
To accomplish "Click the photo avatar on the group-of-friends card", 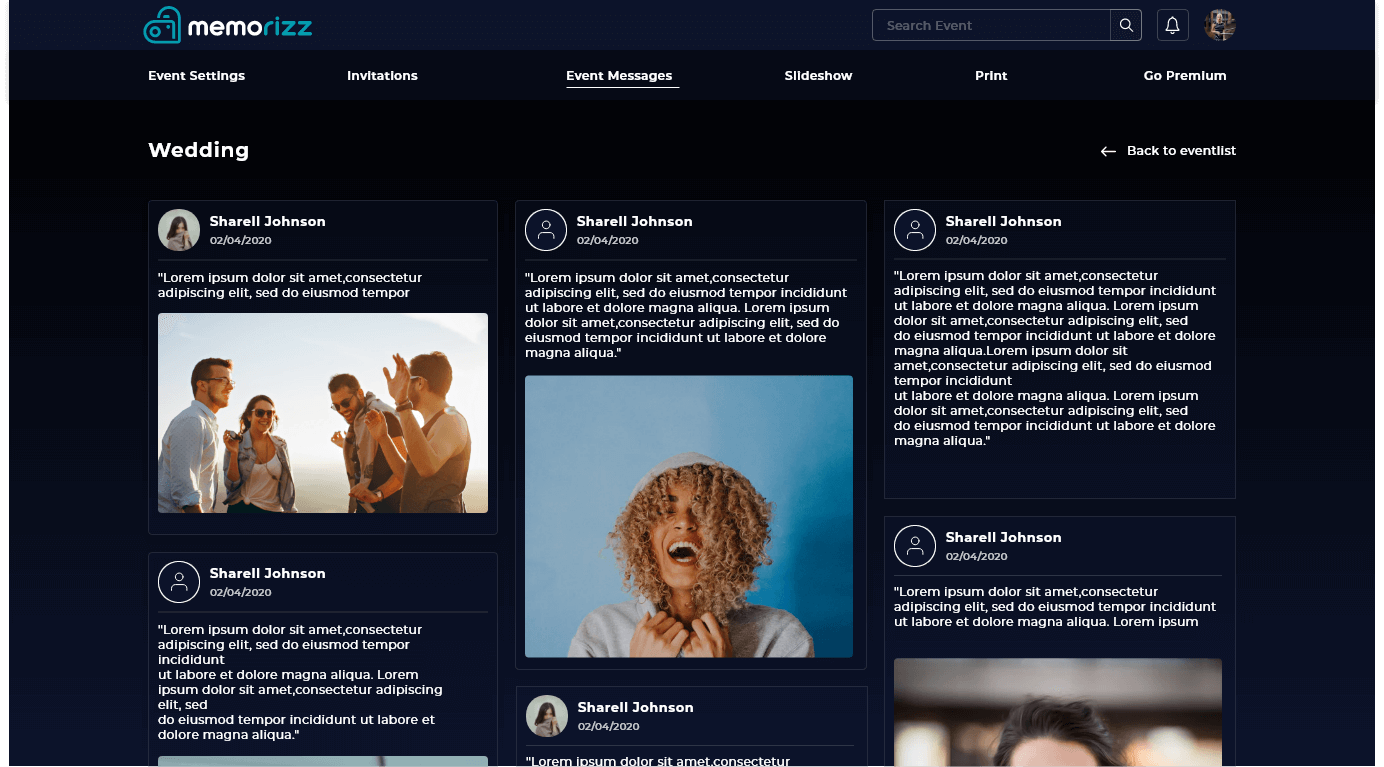I will [x=179, y=230].
